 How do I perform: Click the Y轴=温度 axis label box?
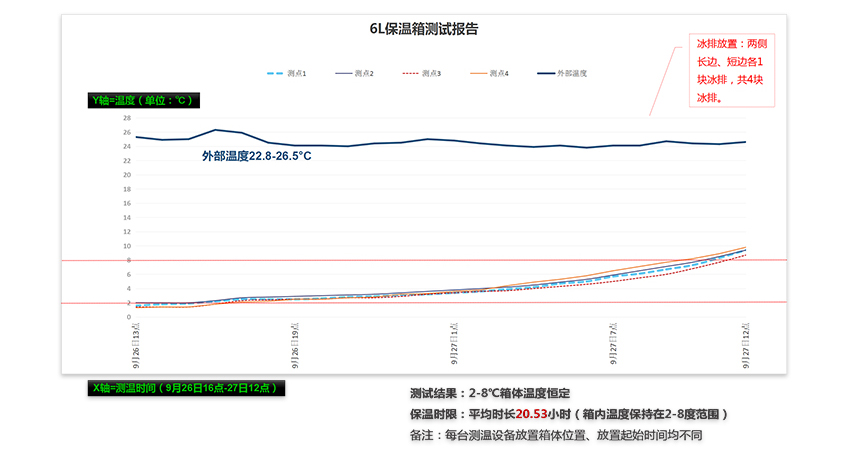point(144,100)
